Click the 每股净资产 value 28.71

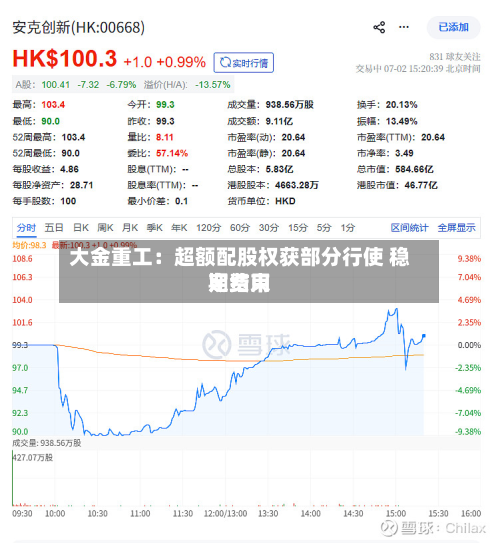82,185
